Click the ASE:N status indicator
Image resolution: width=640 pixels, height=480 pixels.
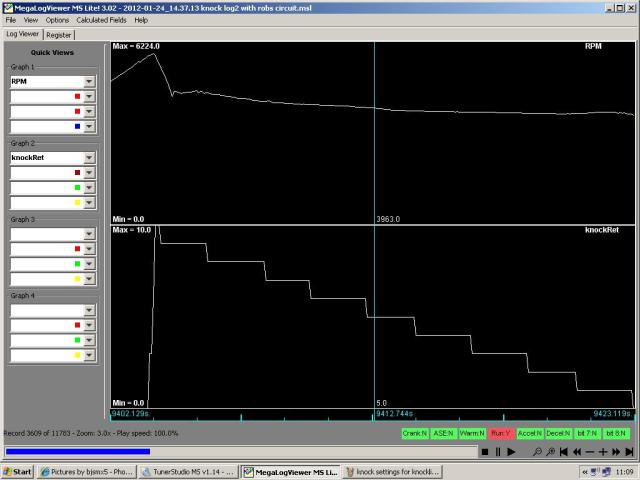pos(444,433)
